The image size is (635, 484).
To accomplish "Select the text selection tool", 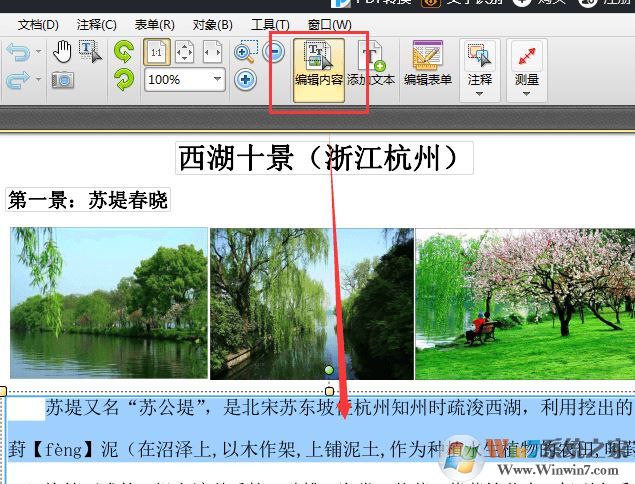I will coord(90,51).
